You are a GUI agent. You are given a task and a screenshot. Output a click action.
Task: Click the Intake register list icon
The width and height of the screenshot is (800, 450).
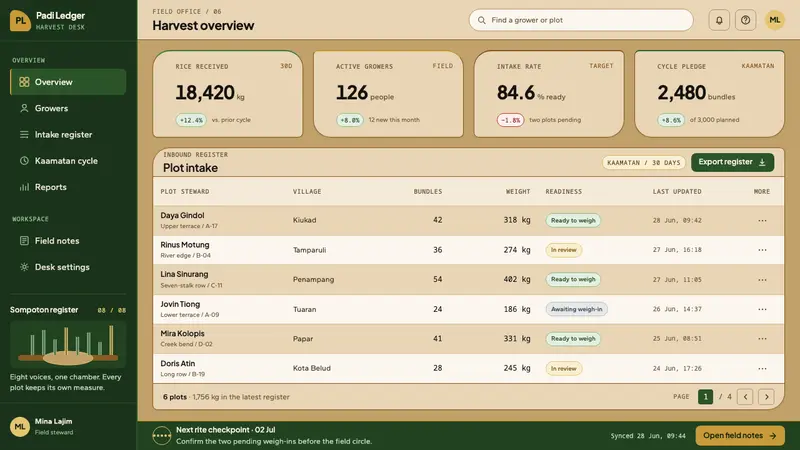(24, 135)
